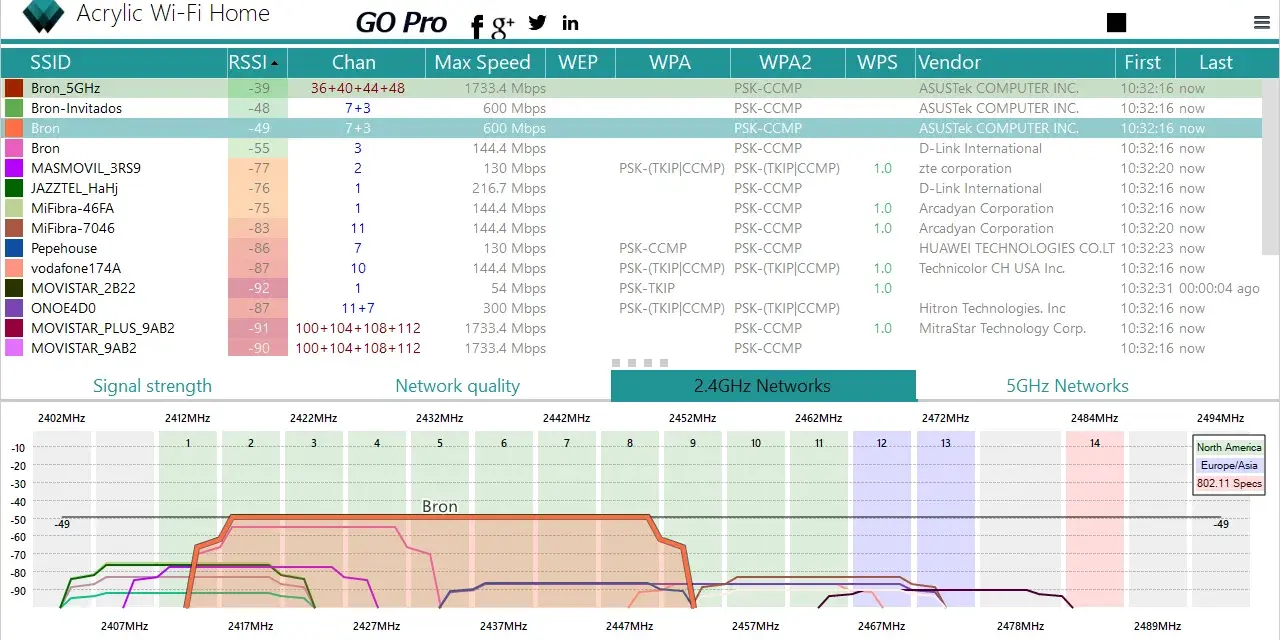Sort by RSSI column header
The image size is (1280, 640).
[257, 62]
